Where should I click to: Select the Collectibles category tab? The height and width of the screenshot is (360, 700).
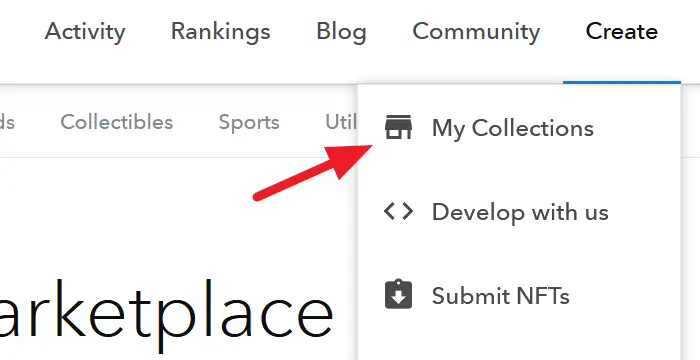tap(117, 122)
